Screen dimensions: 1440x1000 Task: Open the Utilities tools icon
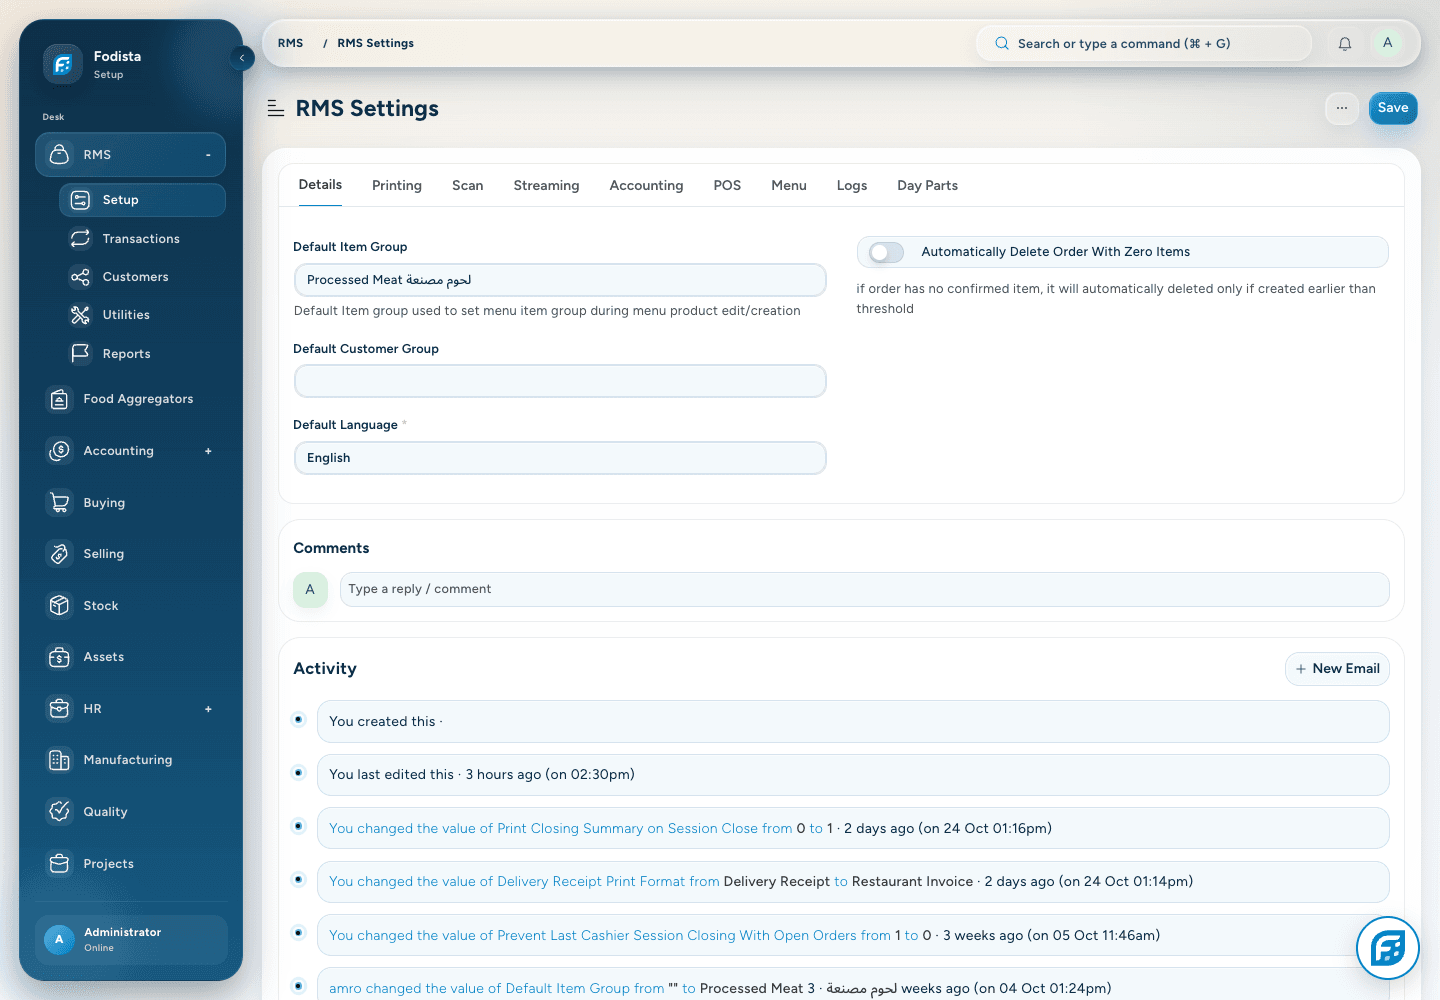[x=80, y=315]
